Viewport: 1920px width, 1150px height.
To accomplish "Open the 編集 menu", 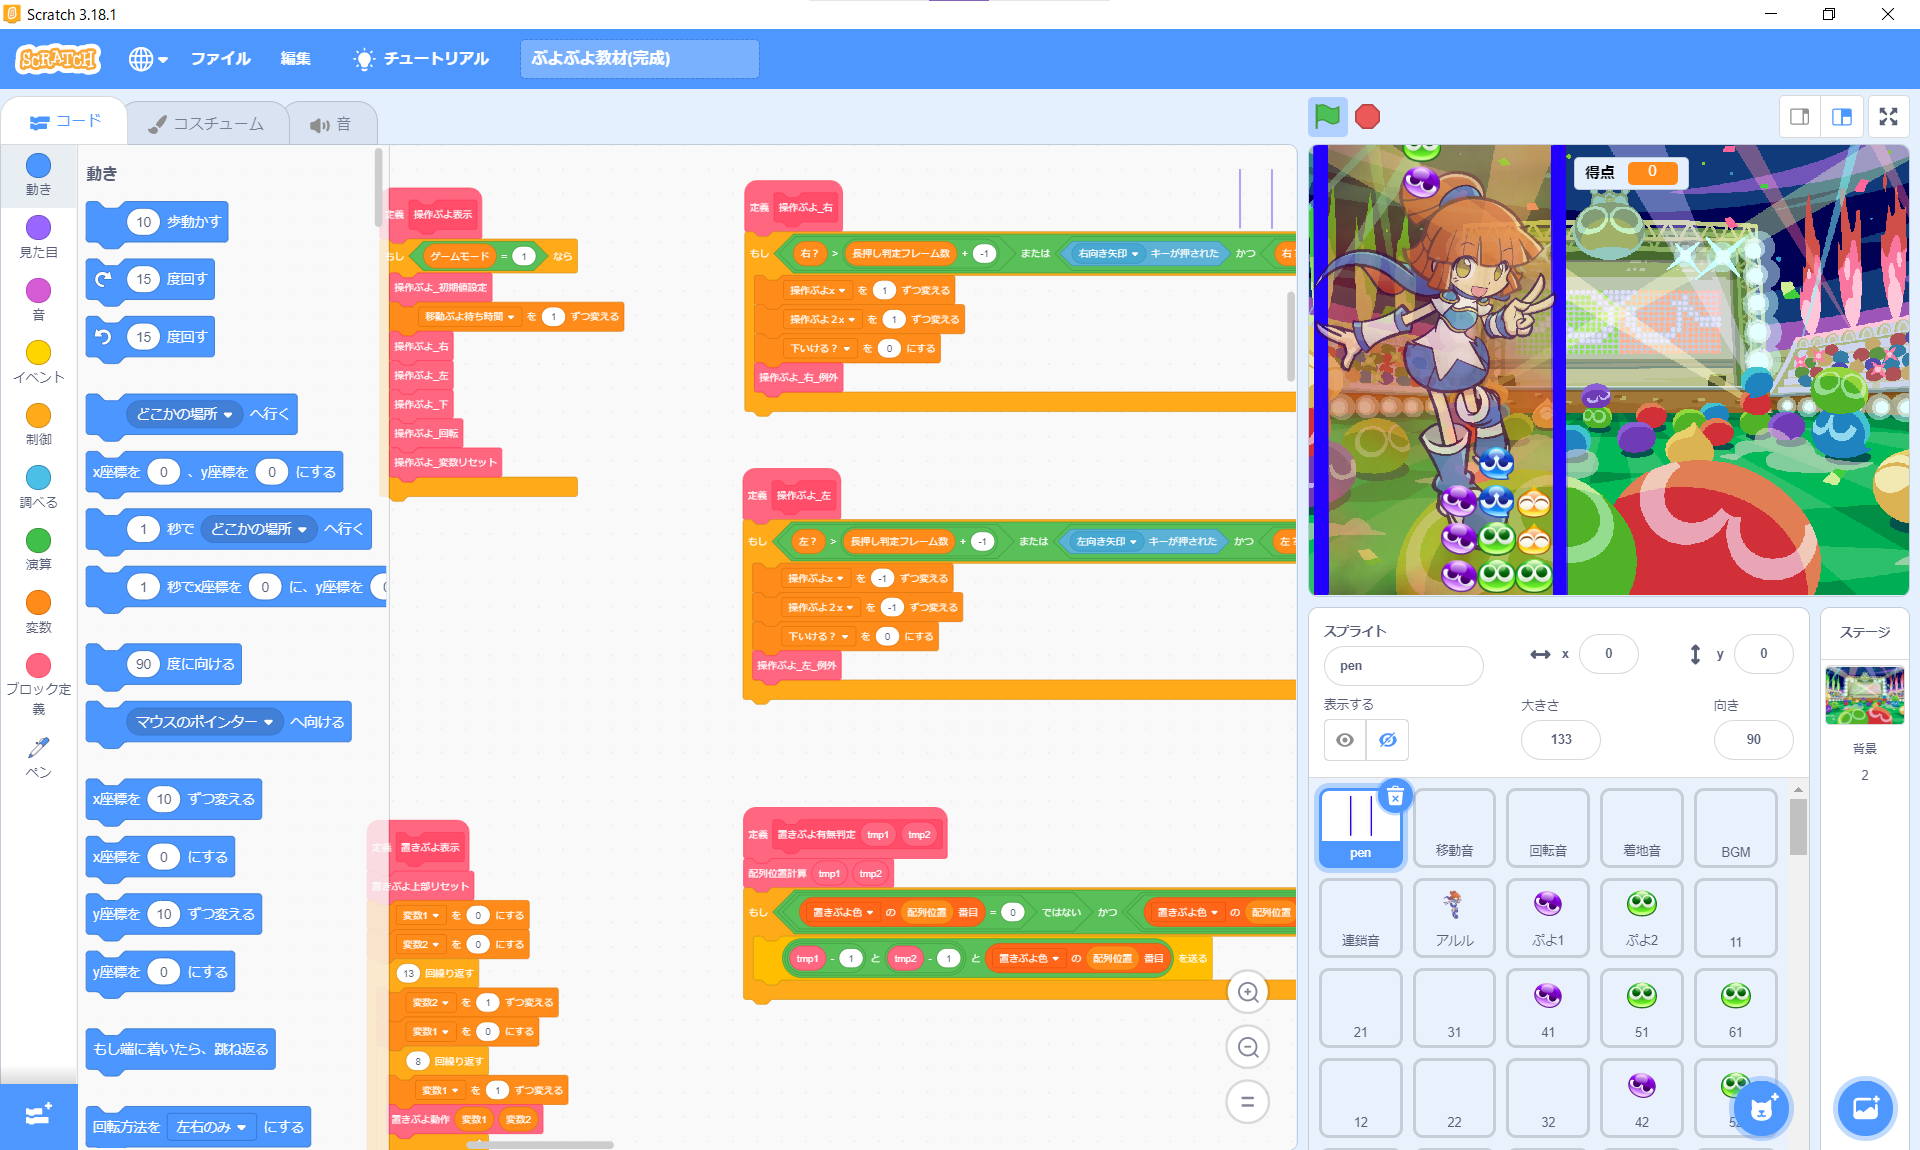I will point(295,59).
